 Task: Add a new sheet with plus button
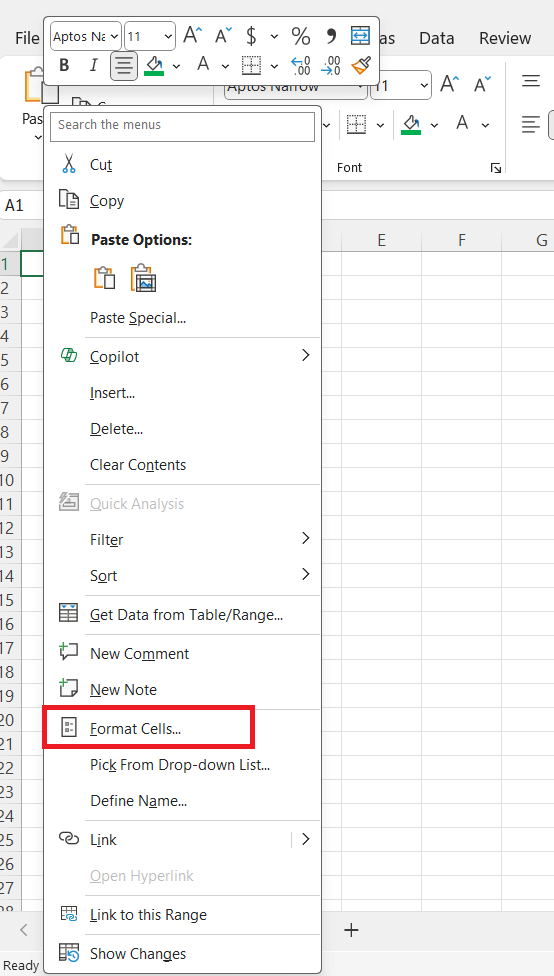pos(352,930)
